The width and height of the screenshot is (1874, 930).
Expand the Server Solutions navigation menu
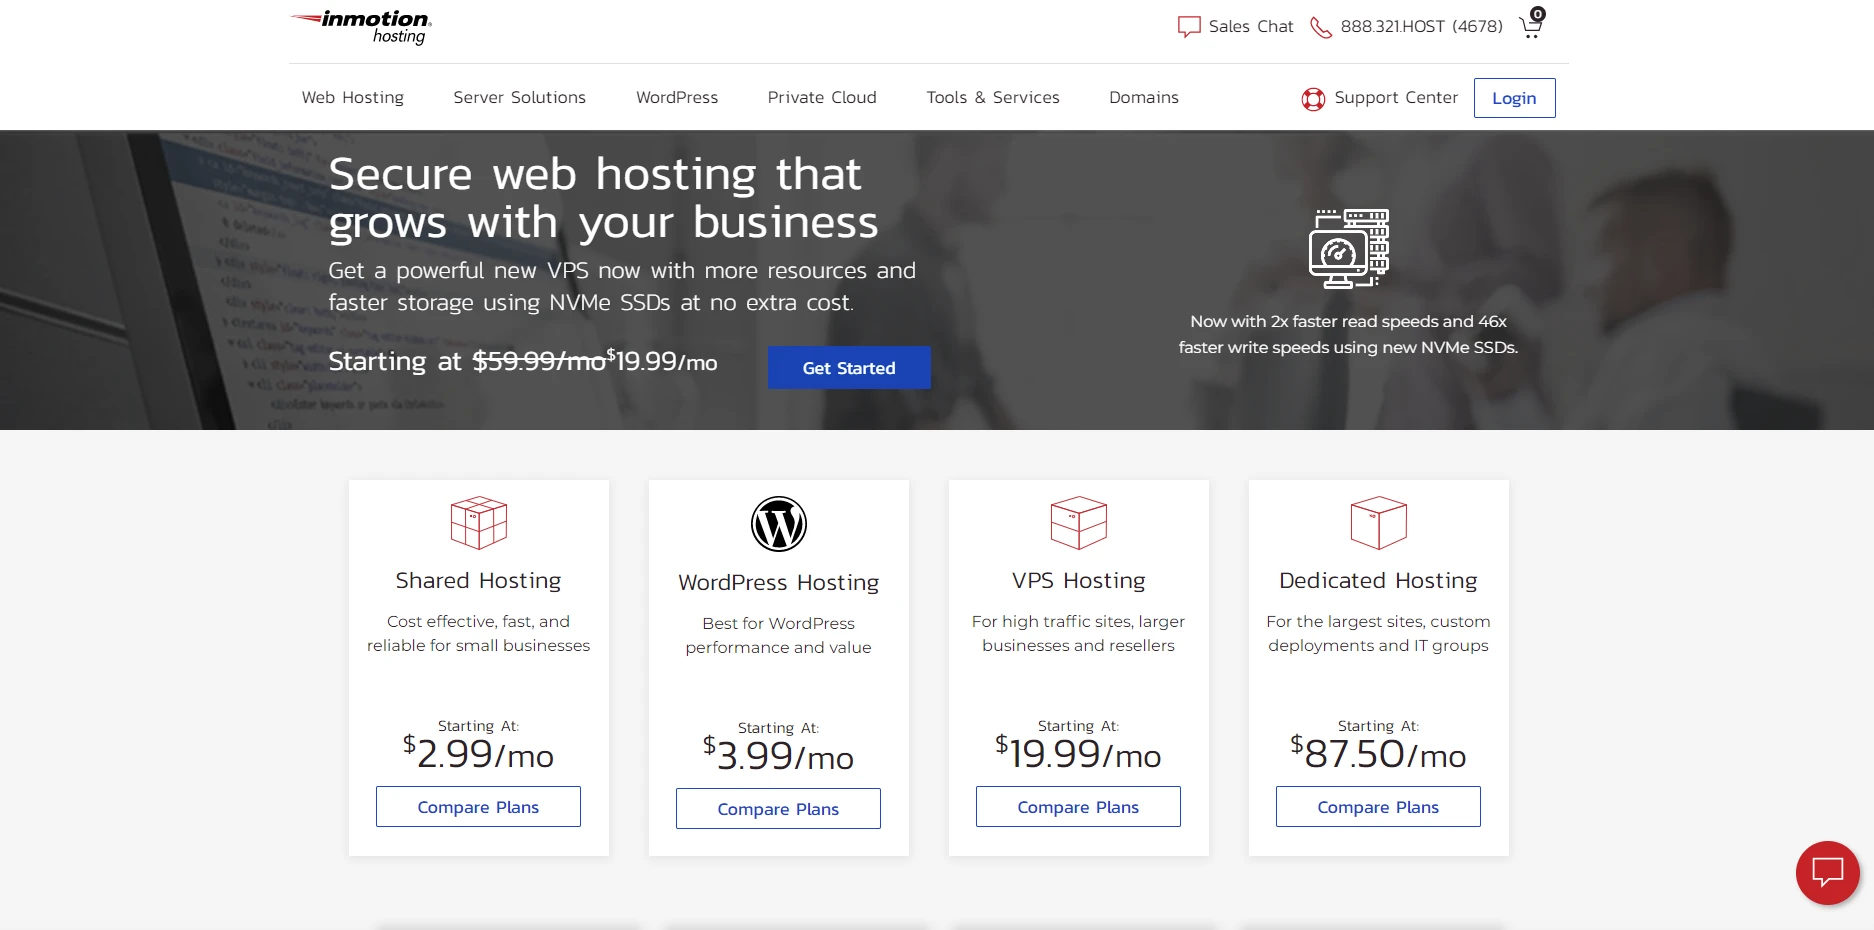[519, 97]
